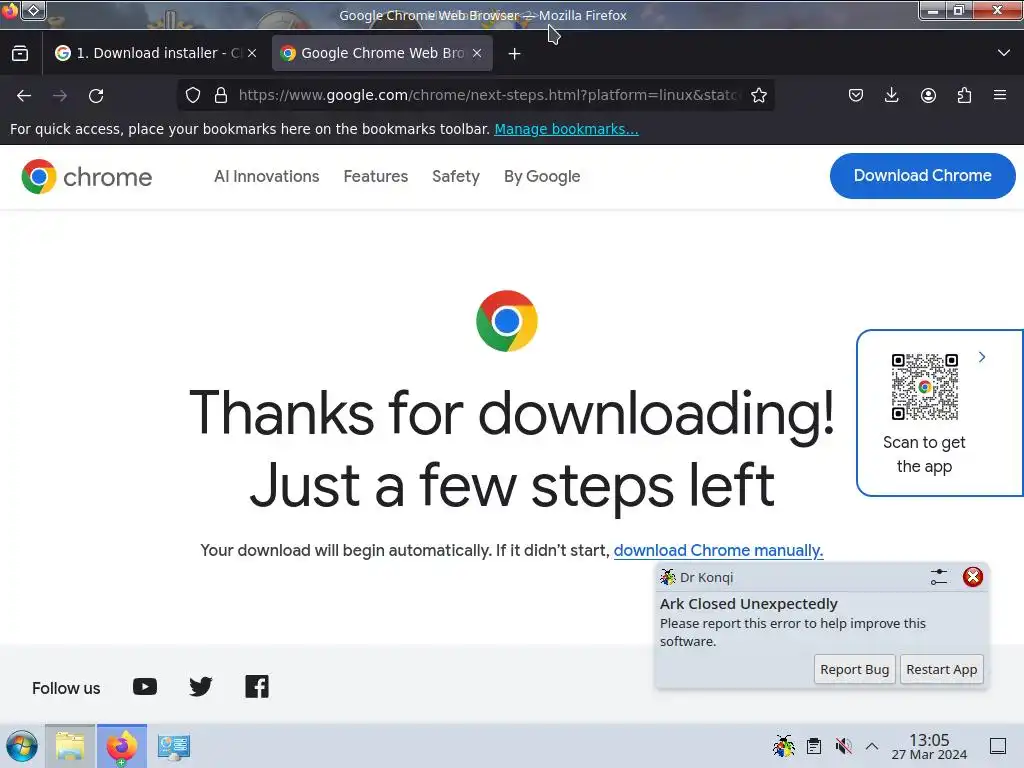This screenshot has height=768, width=1024.
Task: Click download Chrome manually link
Action: click(x=718, y=551)
